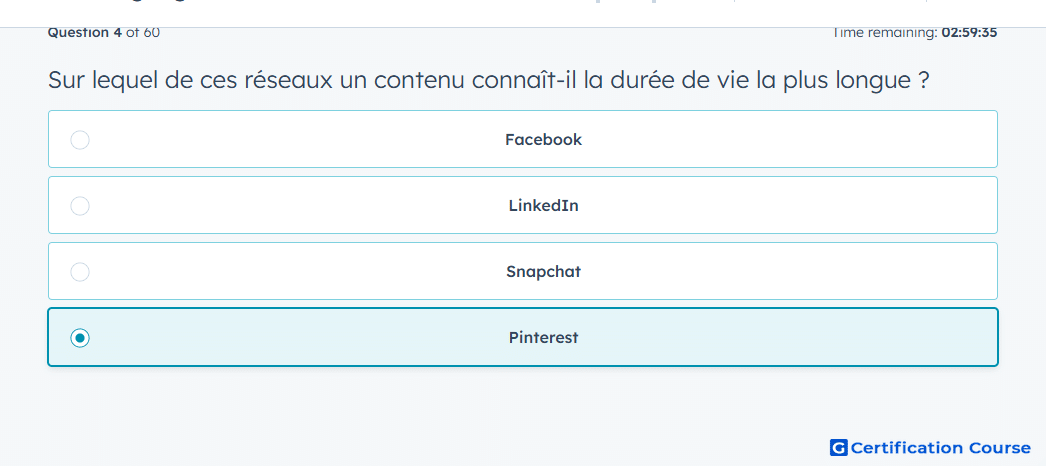Screen dimensions: 1046x466
Task: Click the "LinkedIn" answer label text
Action: point(543,206)
